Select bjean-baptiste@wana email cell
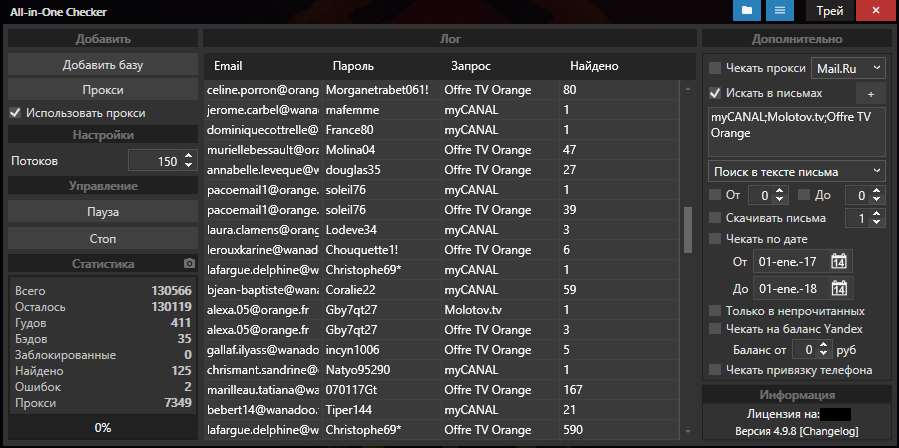This screenshot has width=899, height=448. click(x=263, y=290)
